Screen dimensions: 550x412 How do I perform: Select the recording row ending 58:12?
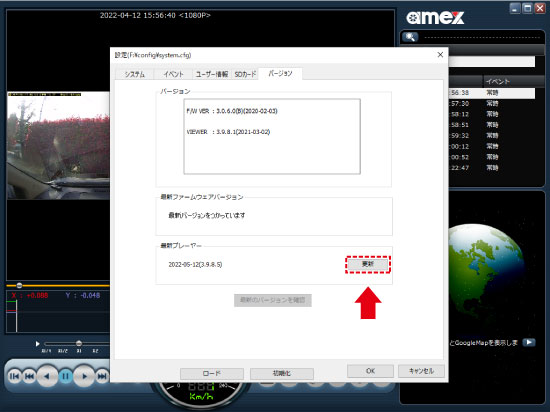pyautogui.click(x=492, y=114)
